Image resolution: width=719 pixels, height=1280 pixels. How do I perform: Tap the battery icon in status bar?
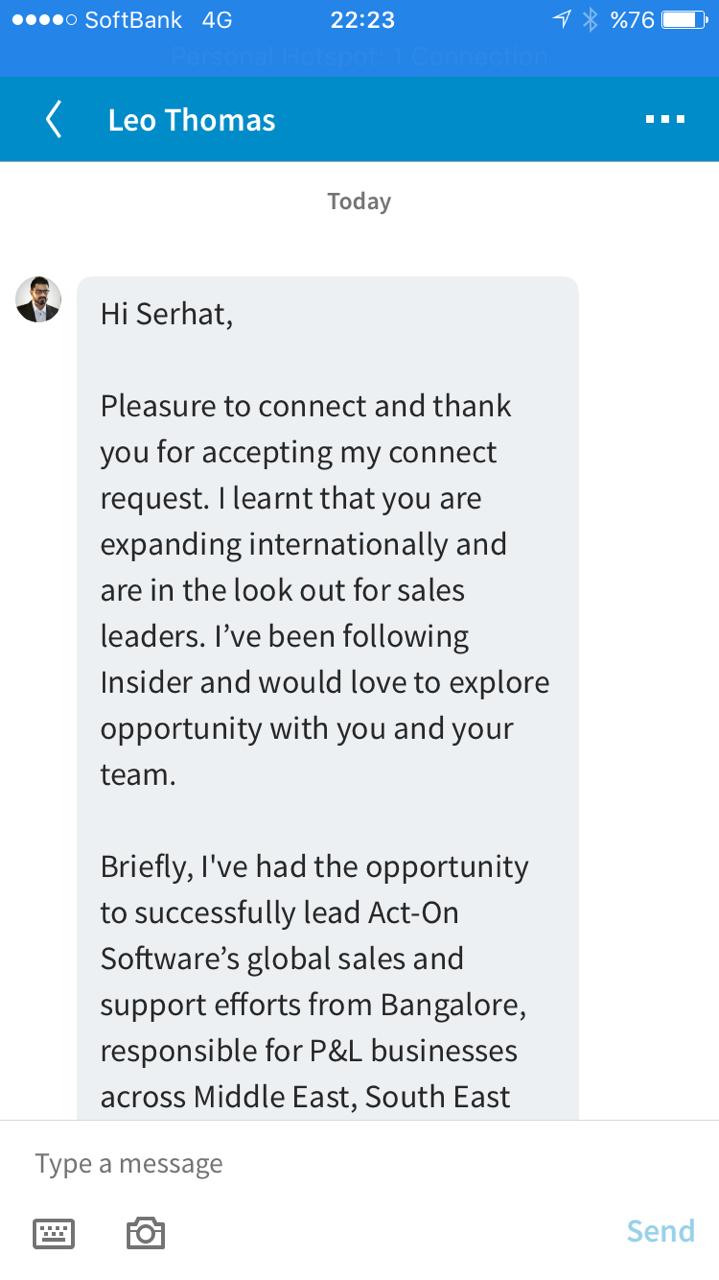(x=685, y=20)
